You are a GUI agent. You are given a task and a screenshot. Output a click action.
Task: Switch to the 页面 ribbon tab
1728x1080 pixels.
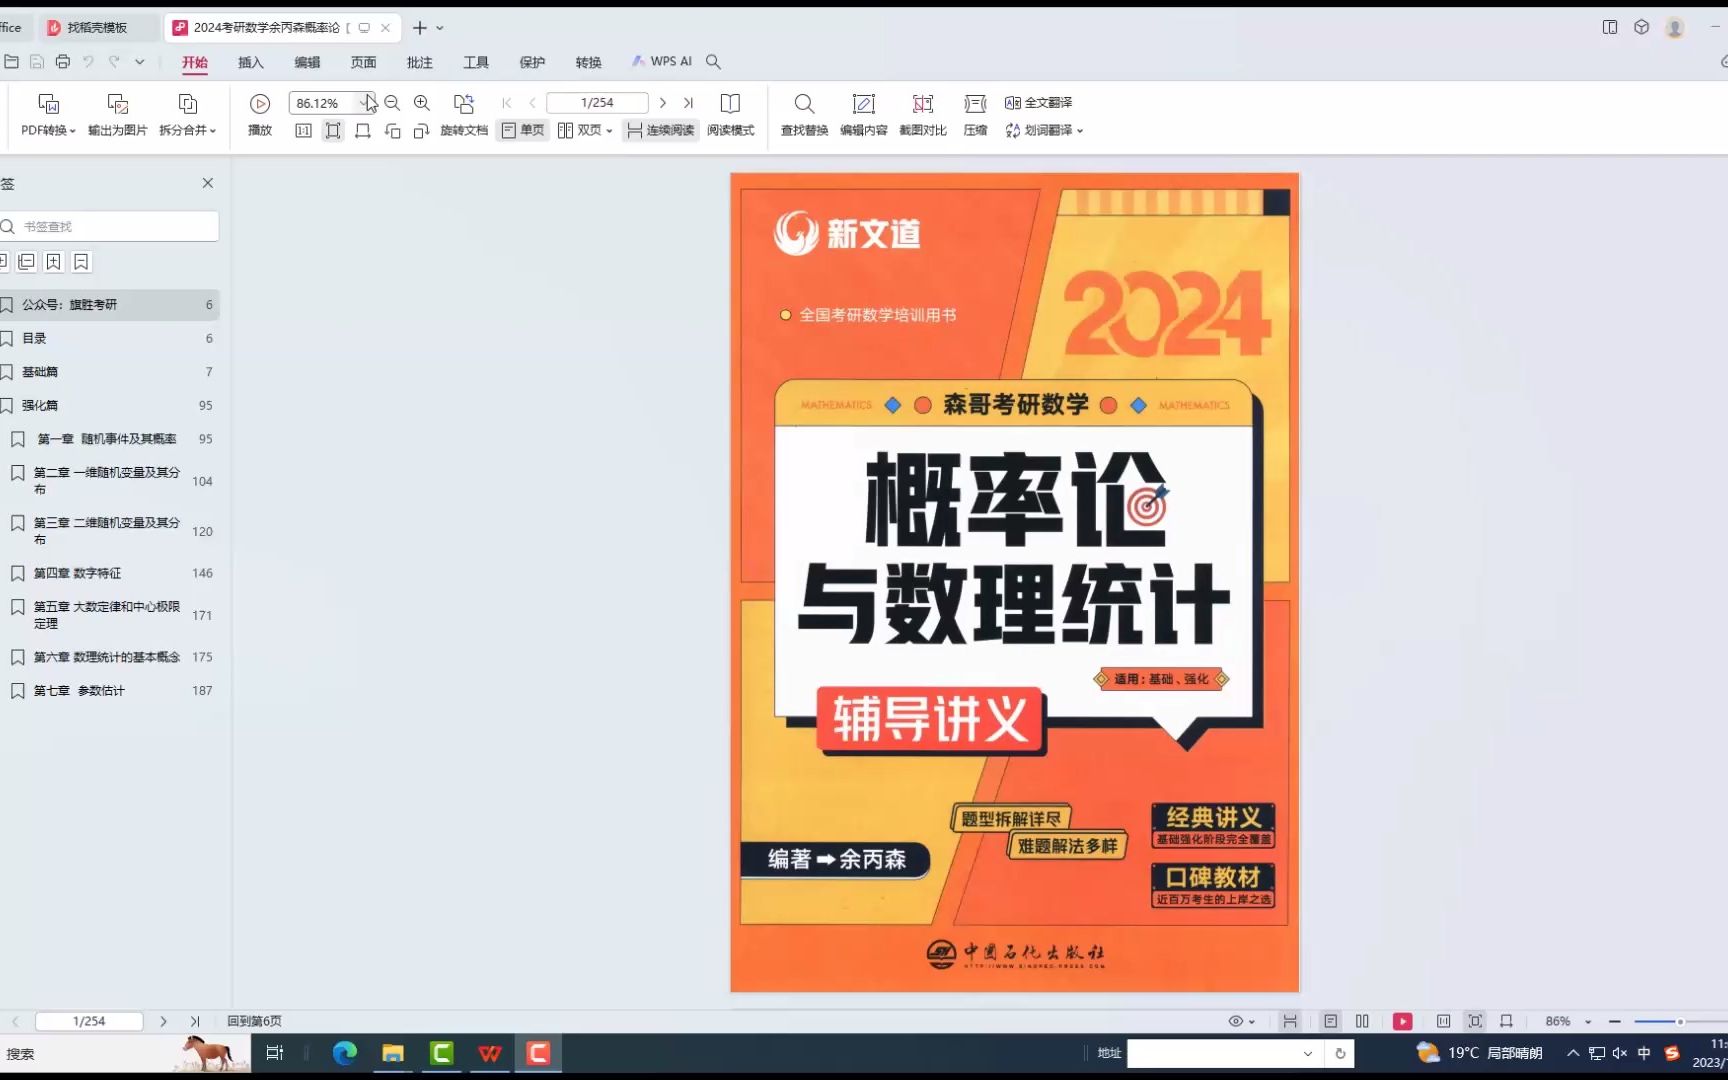[x=363, y=62]
